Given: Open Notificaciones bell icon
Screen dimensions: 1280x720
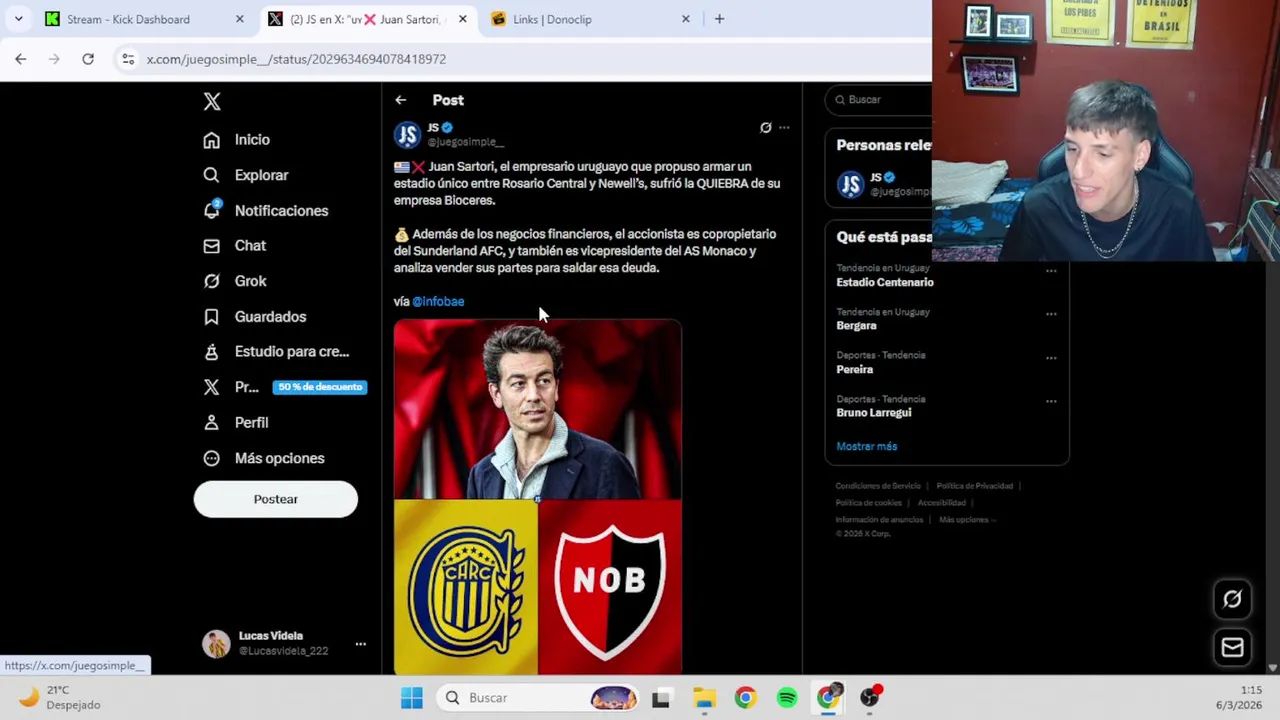Looking at the screenshot, I should (211, 210).
